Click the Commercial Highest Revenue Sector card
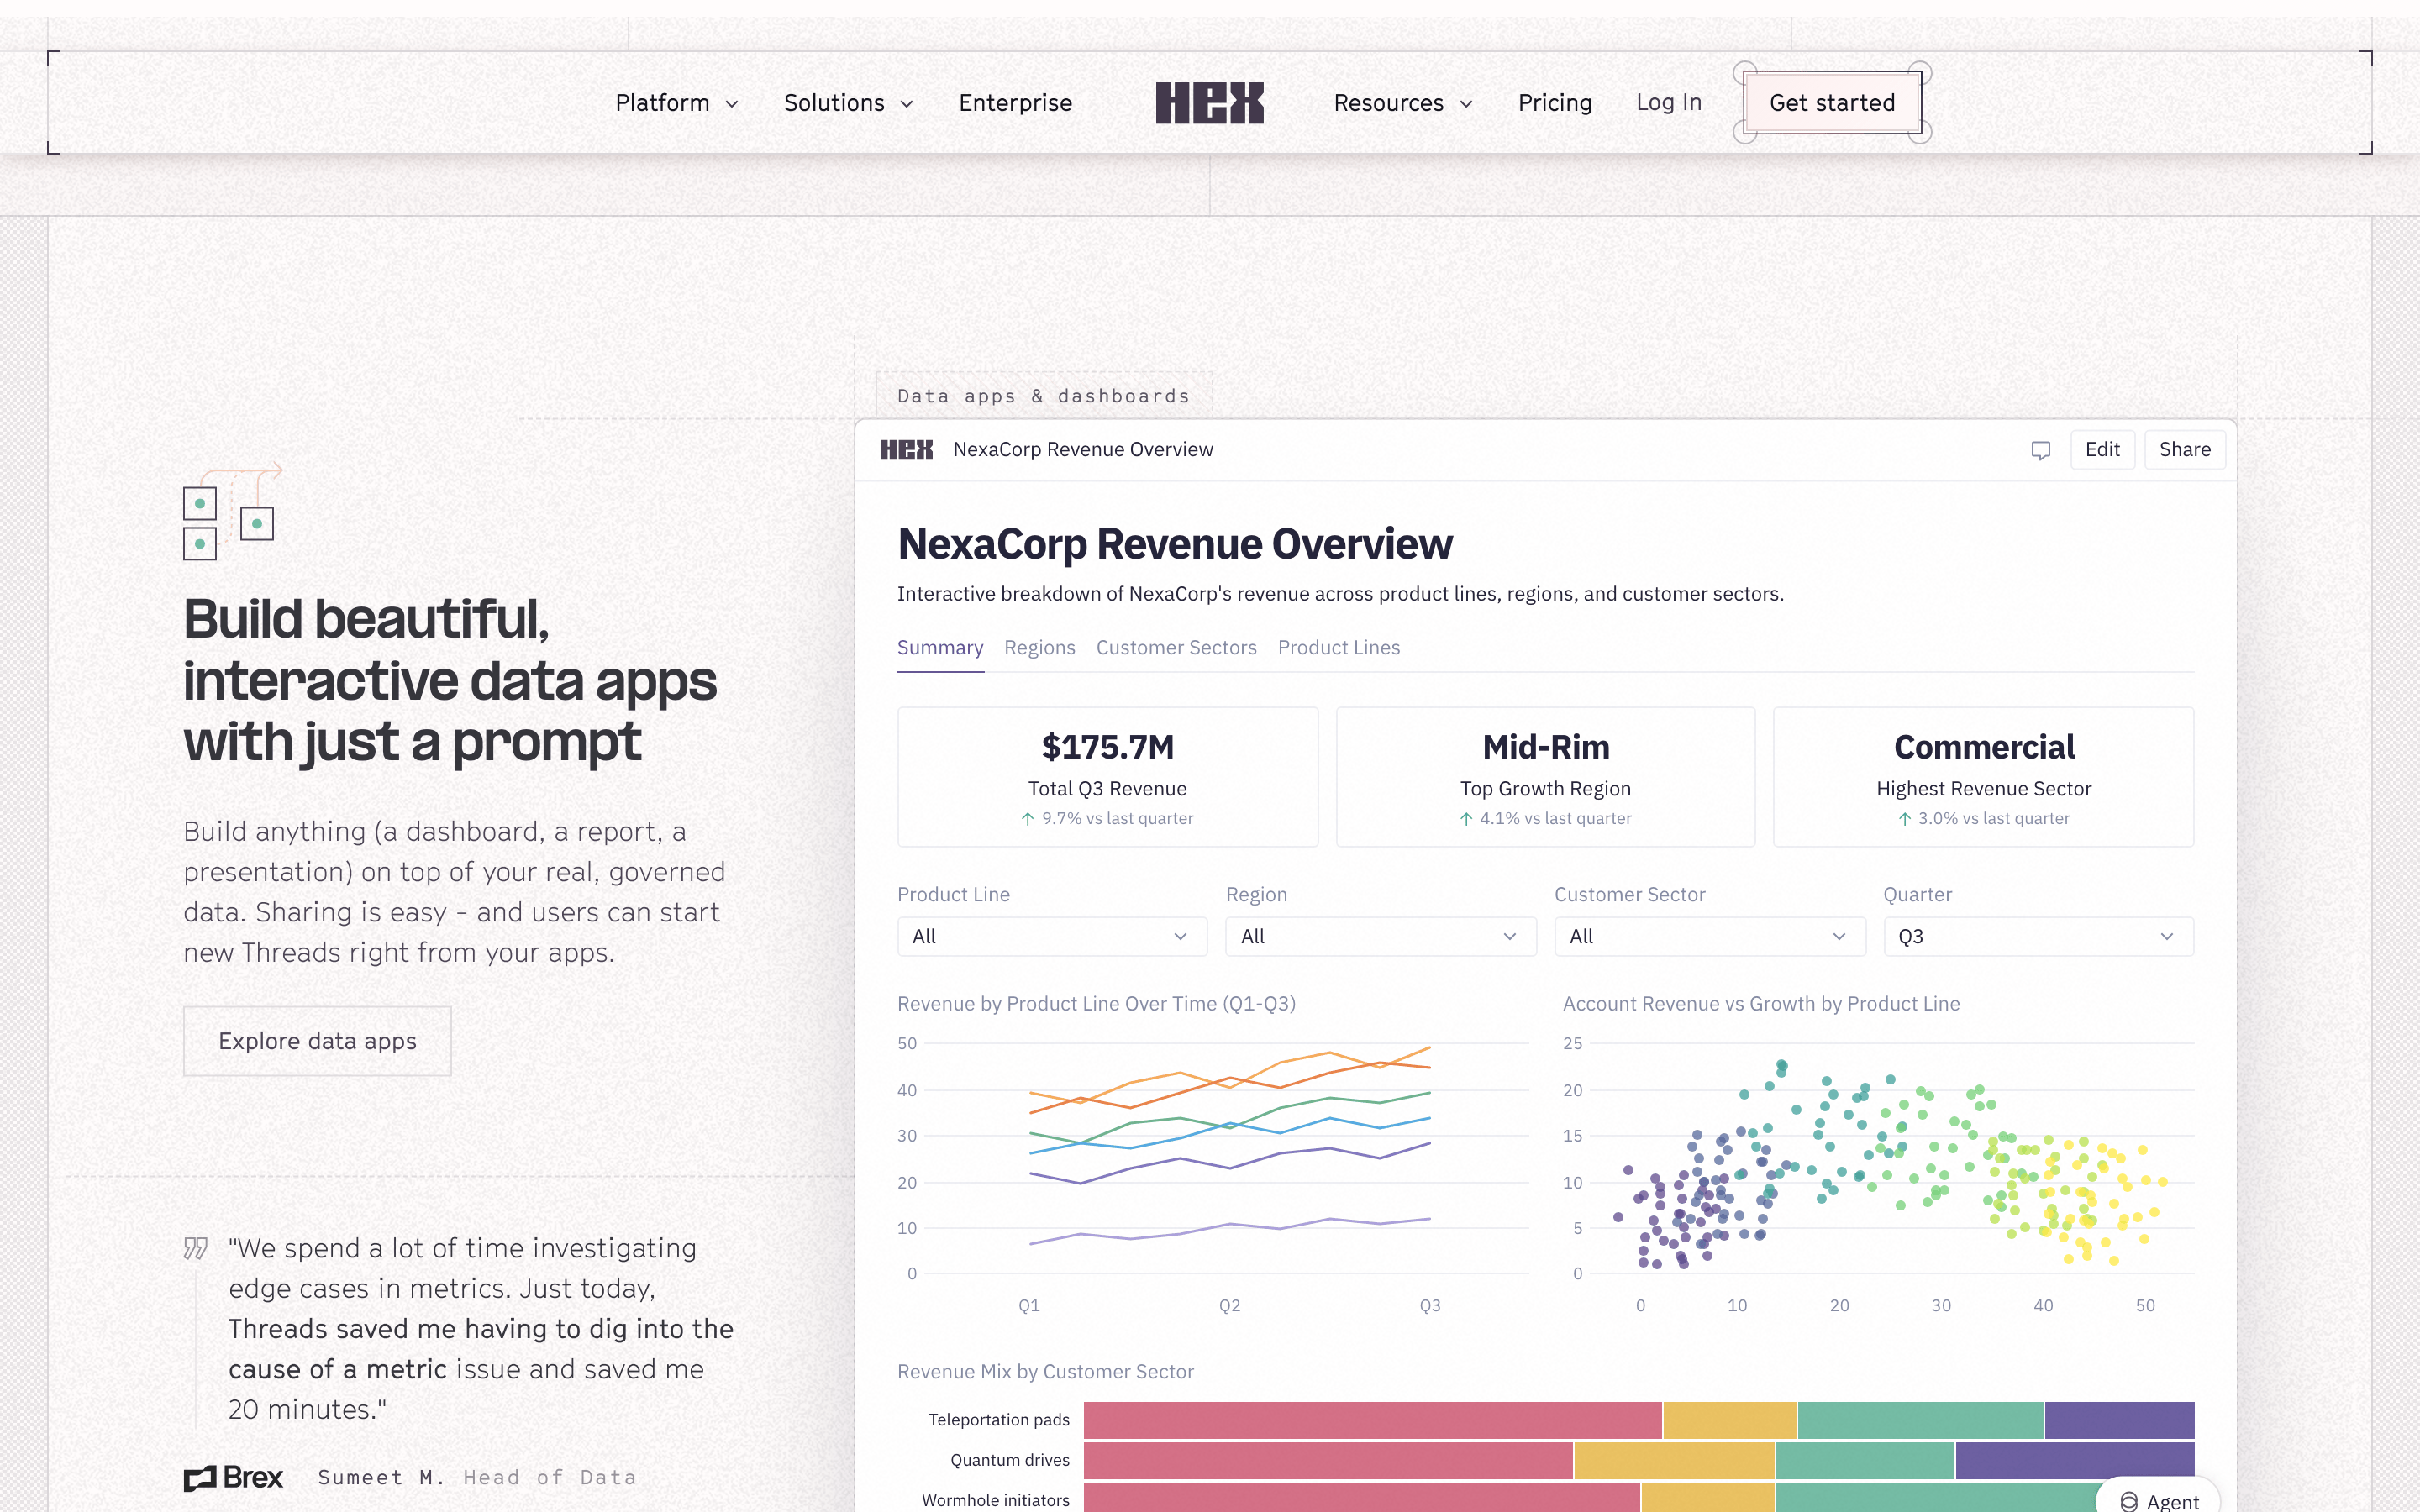This screenshot has height=1512, width=2420. (1983, 777)
